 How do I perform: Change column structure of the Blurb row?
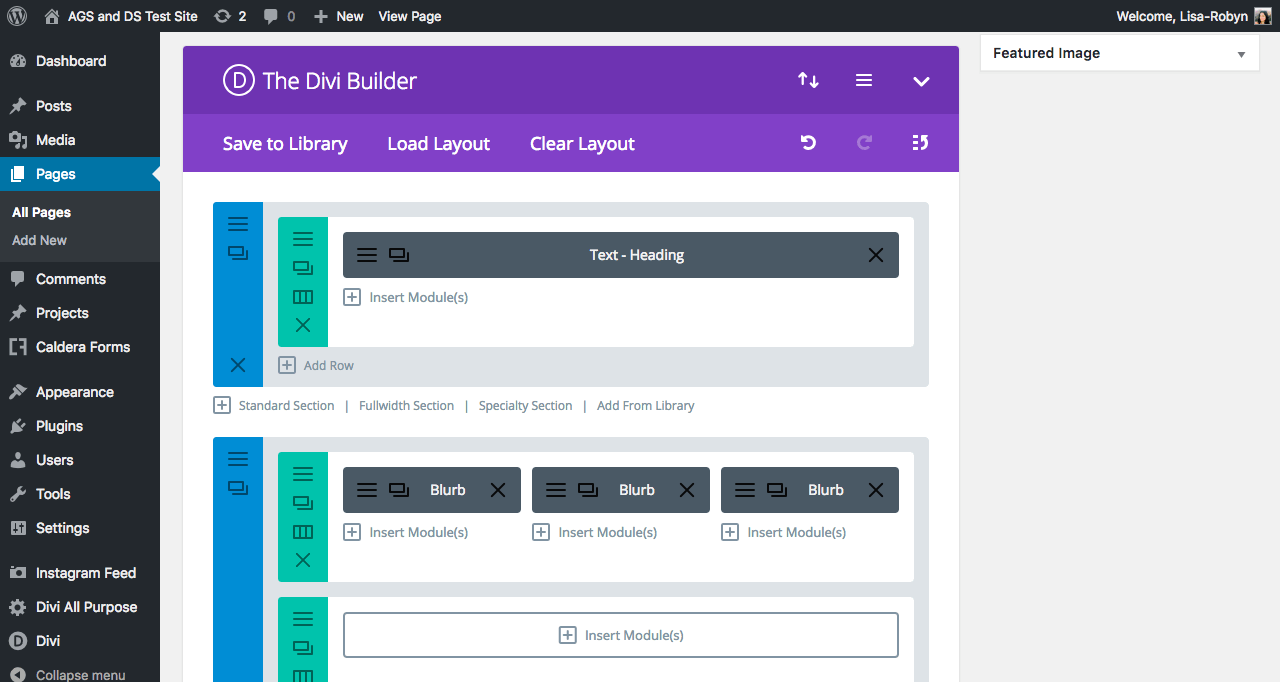tap(303, 532)
